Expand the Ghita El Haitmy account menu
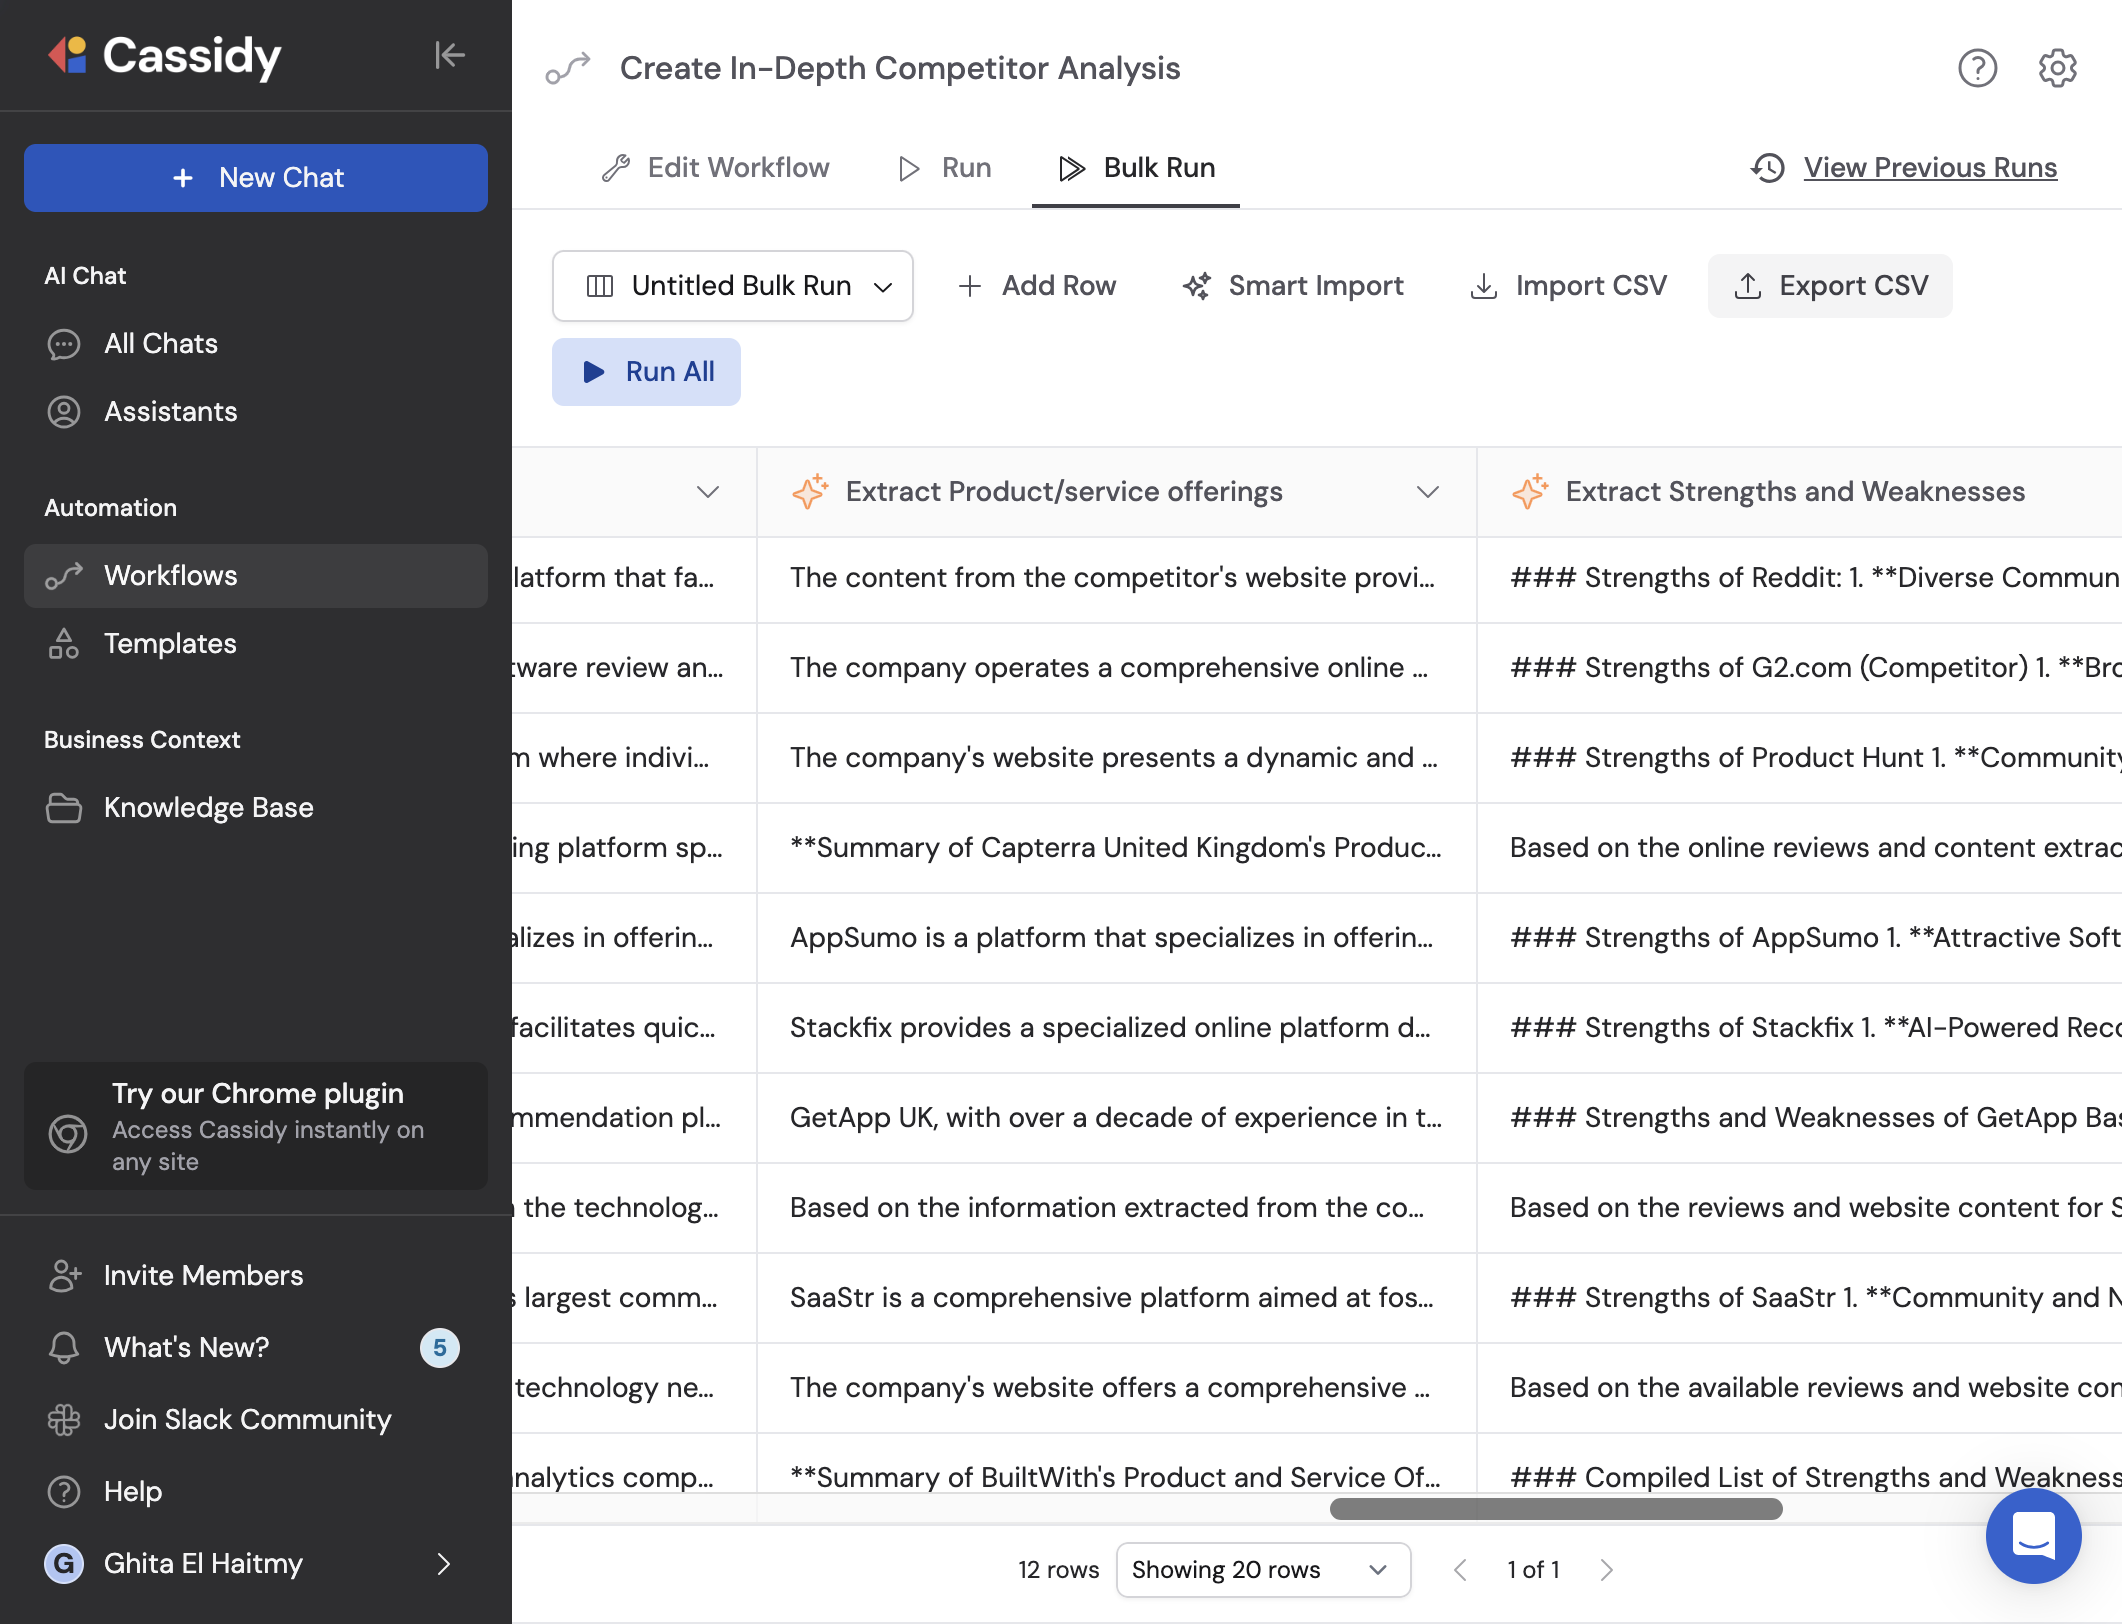 coord(444,1563)
